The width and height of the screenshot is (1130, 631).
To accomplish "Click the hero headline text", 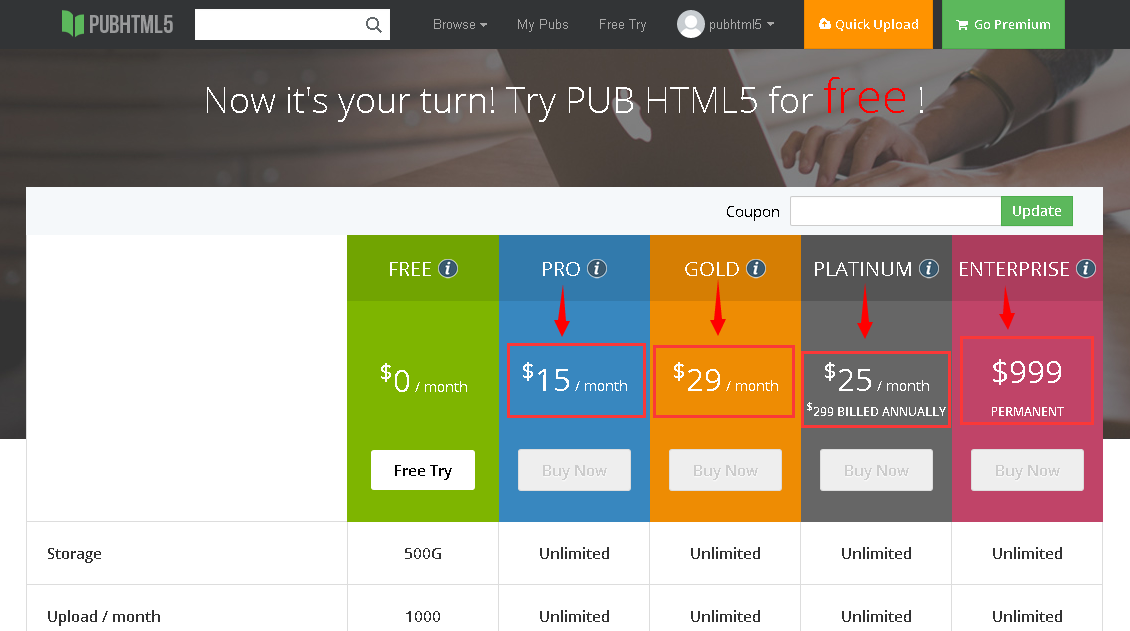I will tap(564, 99).
